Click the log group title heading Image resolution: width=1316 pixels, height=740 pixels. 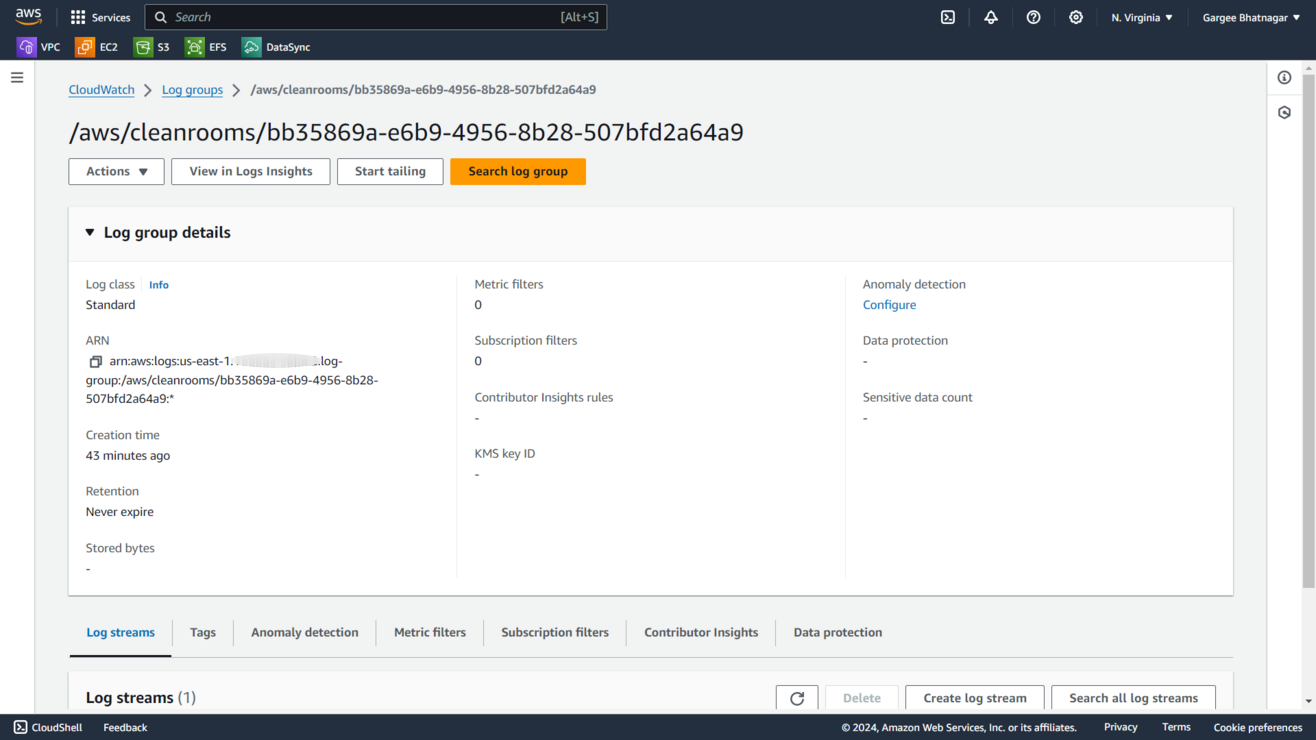tap(406, 132)
